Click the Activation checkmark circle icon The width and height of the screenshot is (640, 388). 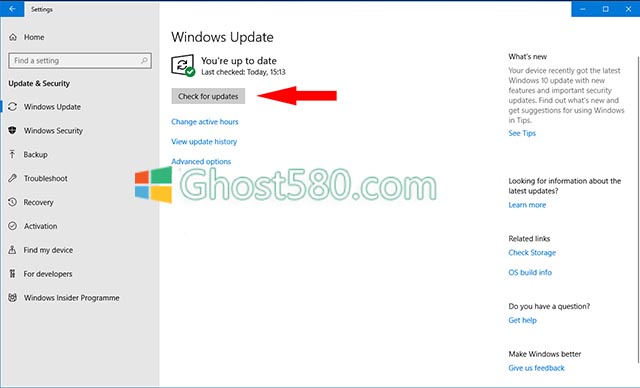(x=13, y=226)
